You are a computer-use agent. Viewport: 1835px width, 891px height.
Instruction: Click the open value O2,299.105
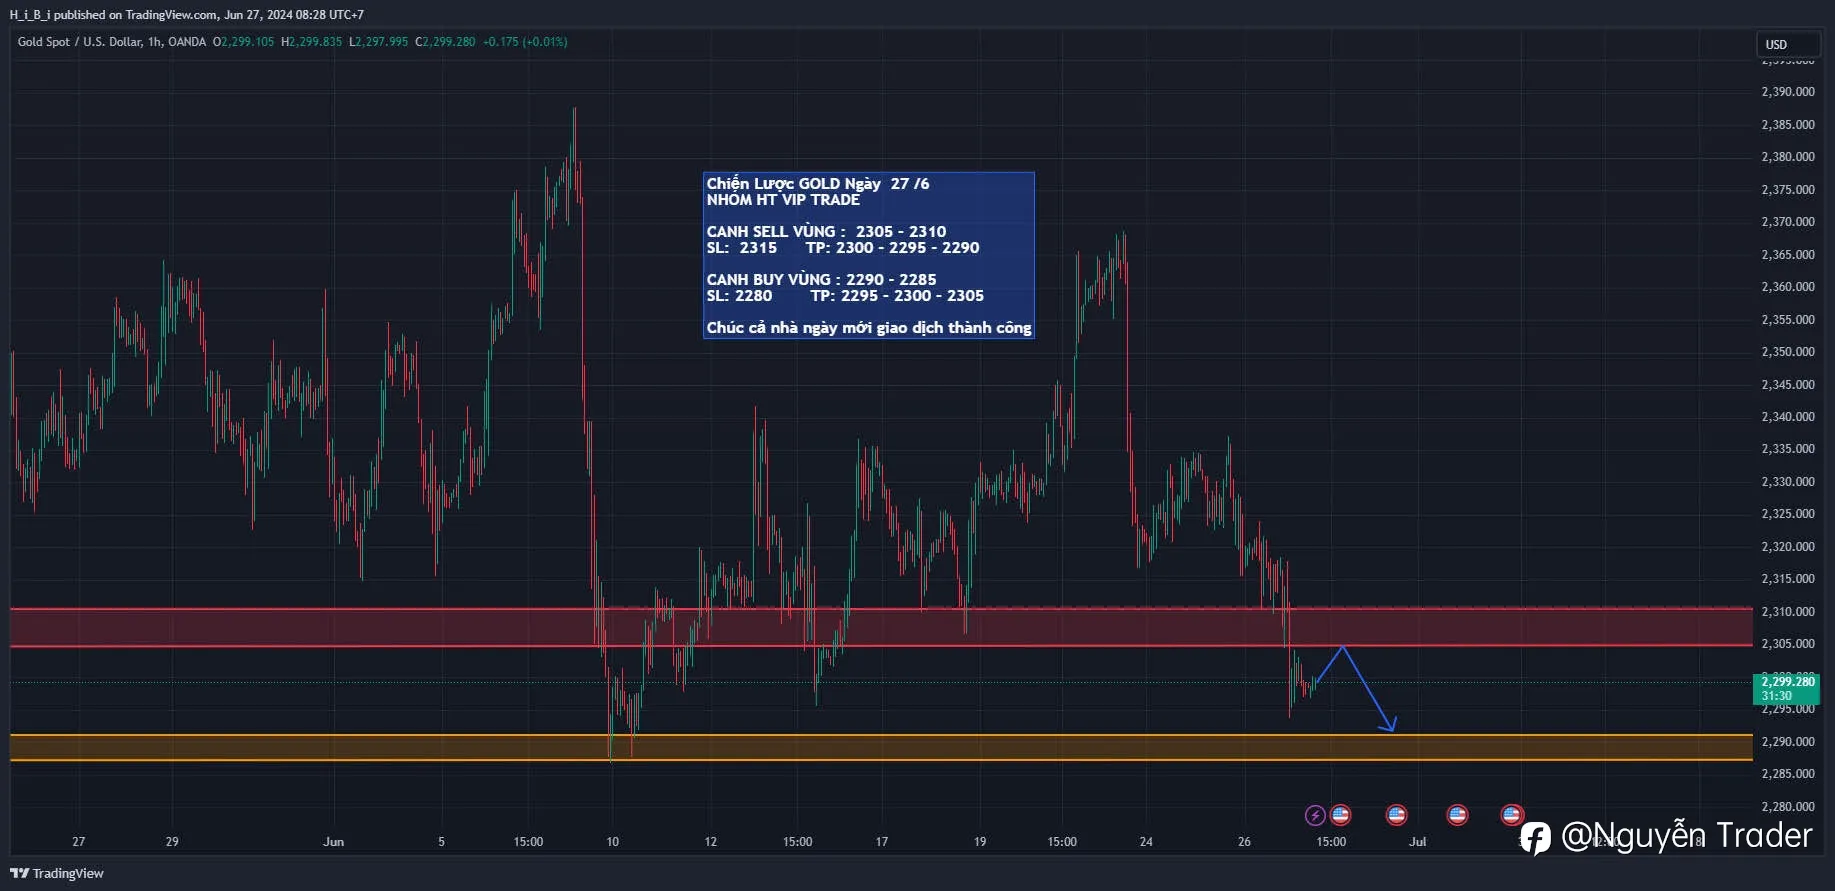pos(243,42)
